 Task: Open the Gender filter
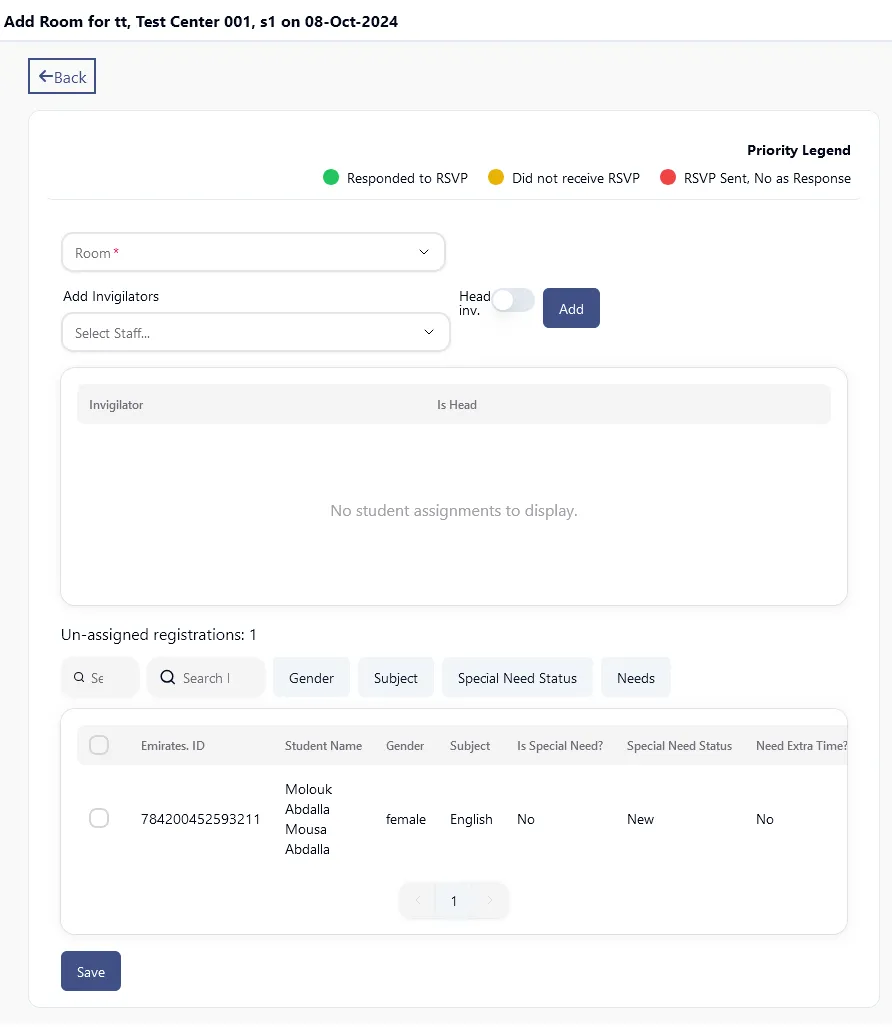tap(311, 678)
